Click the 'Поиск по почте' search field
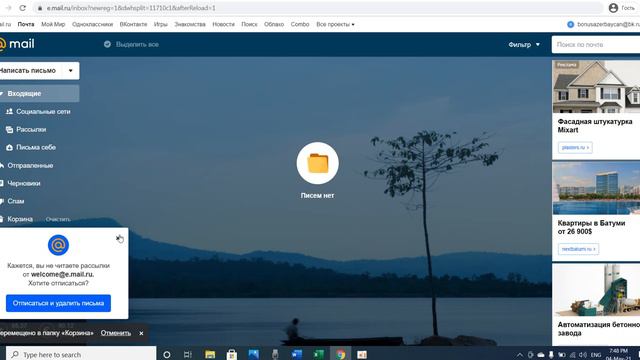640x360 pixels. pos(596,44)
